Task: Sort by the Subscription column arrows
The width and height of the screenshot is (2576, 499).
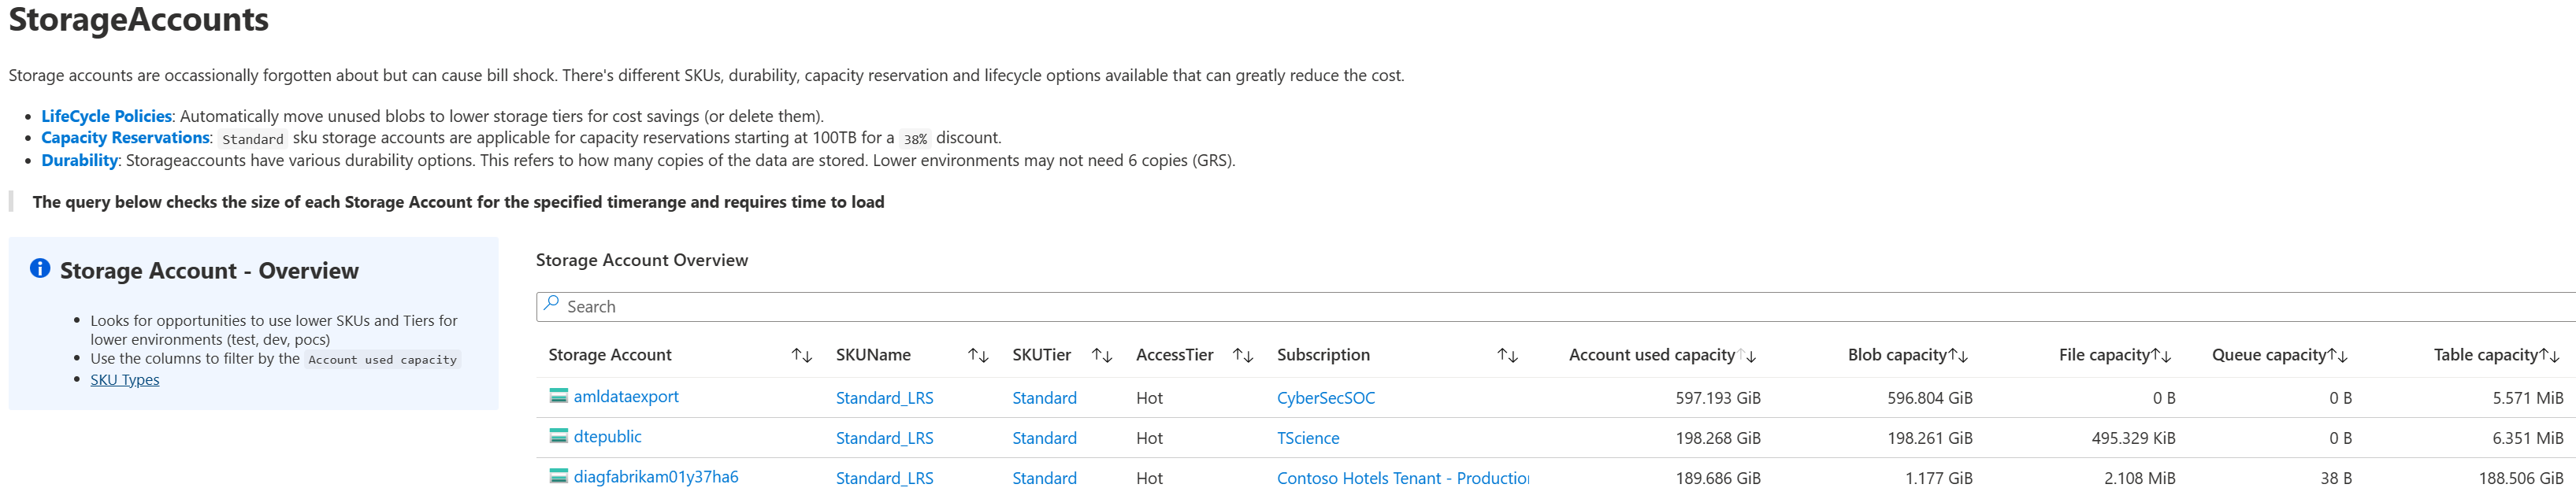Action: pos(1507,355)
